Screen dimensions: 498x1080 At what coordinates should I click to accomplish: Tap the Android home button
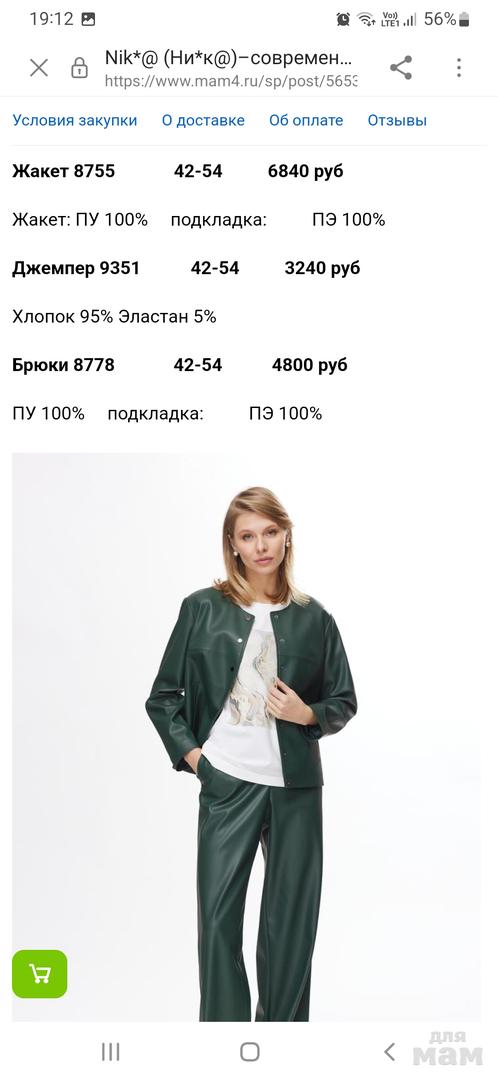pos(249,1052)
